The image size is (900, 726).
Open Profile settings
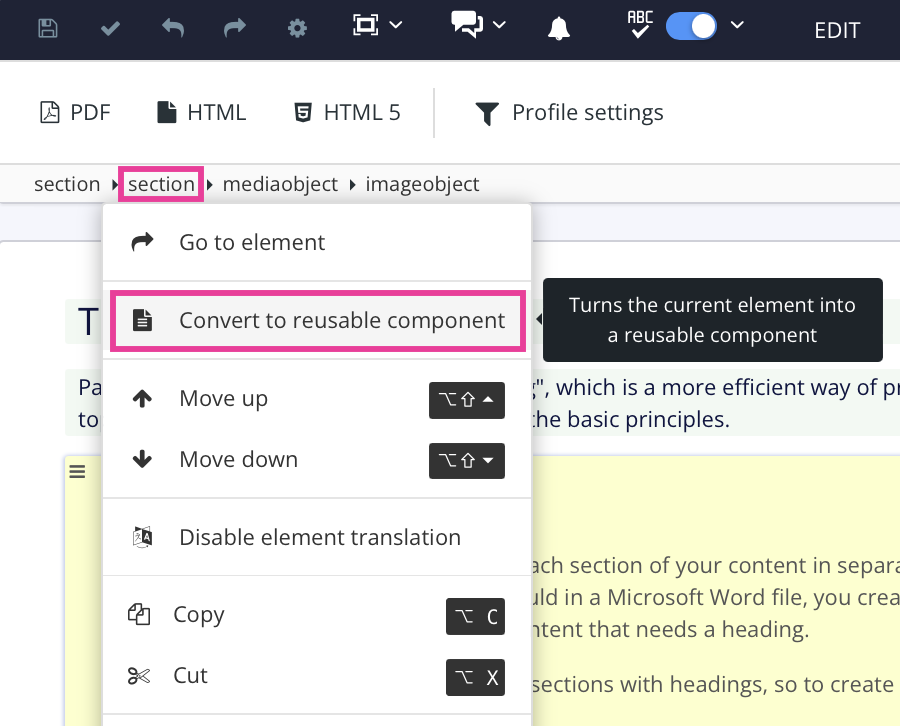569,113
